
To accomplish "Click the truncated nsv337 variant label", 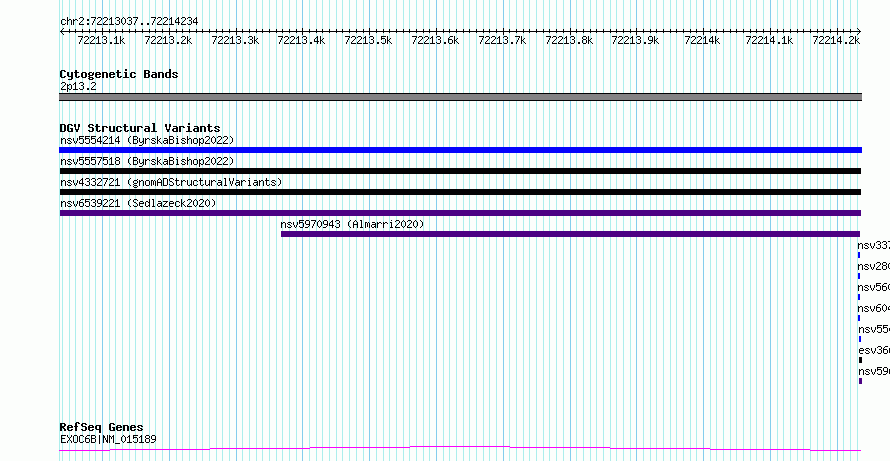I will click(x=874, y=245).
